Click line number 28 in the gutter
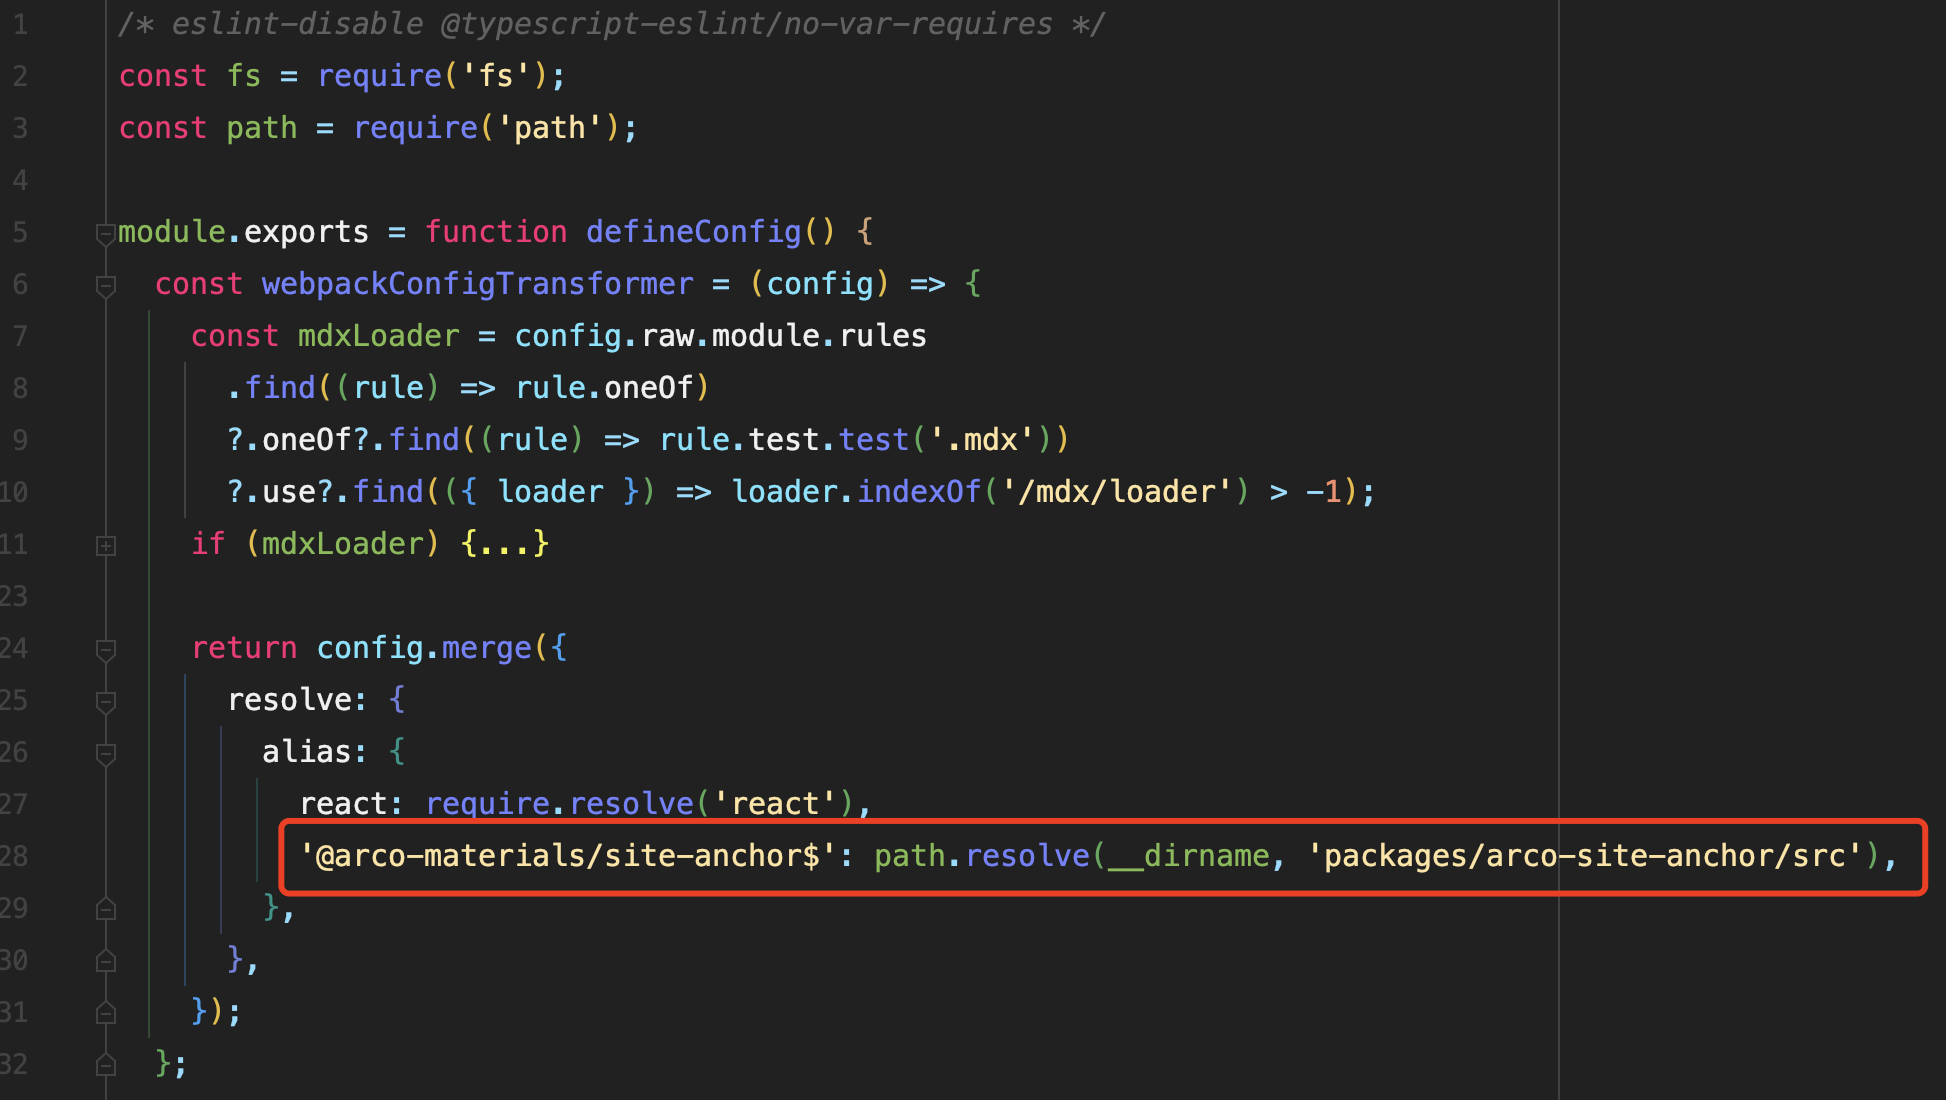The image size is (1946, 1100). [14, 856]
